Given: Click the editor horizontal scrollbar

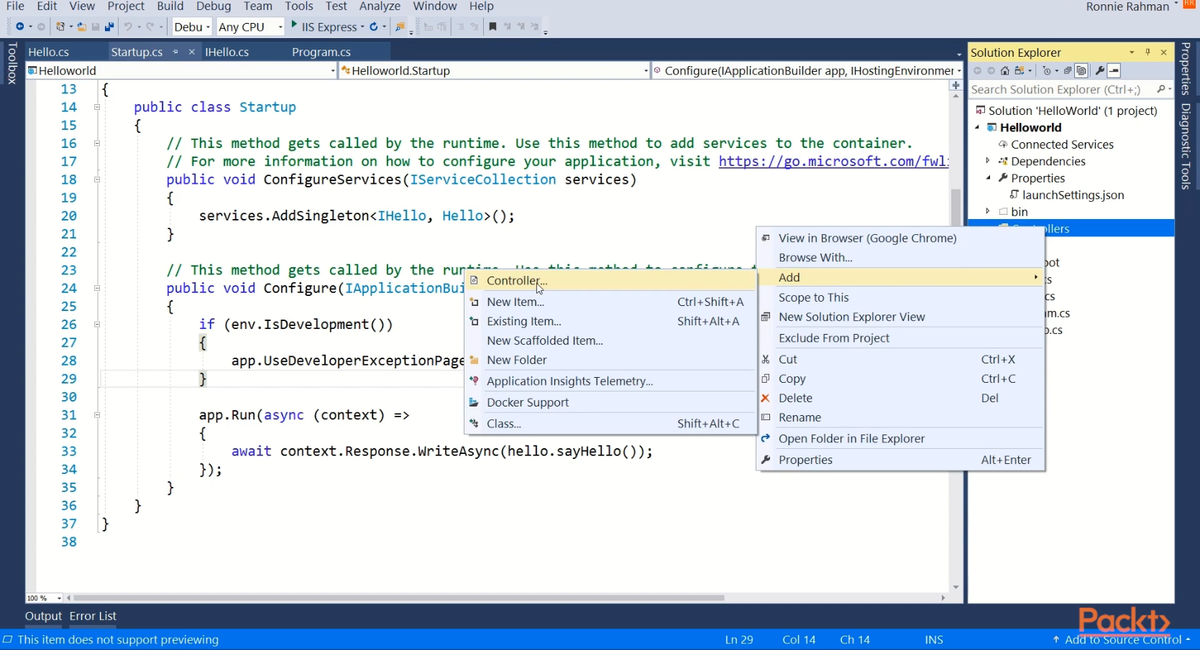Looking at the screenshot, I should 400,598.
